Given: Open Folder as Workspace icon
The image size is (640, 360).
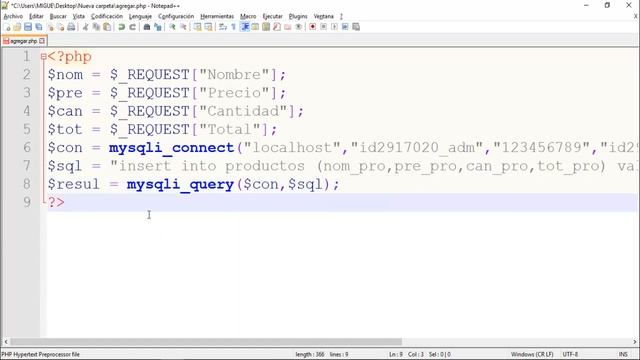Looking at the screenshot, I should pos(288,27).
